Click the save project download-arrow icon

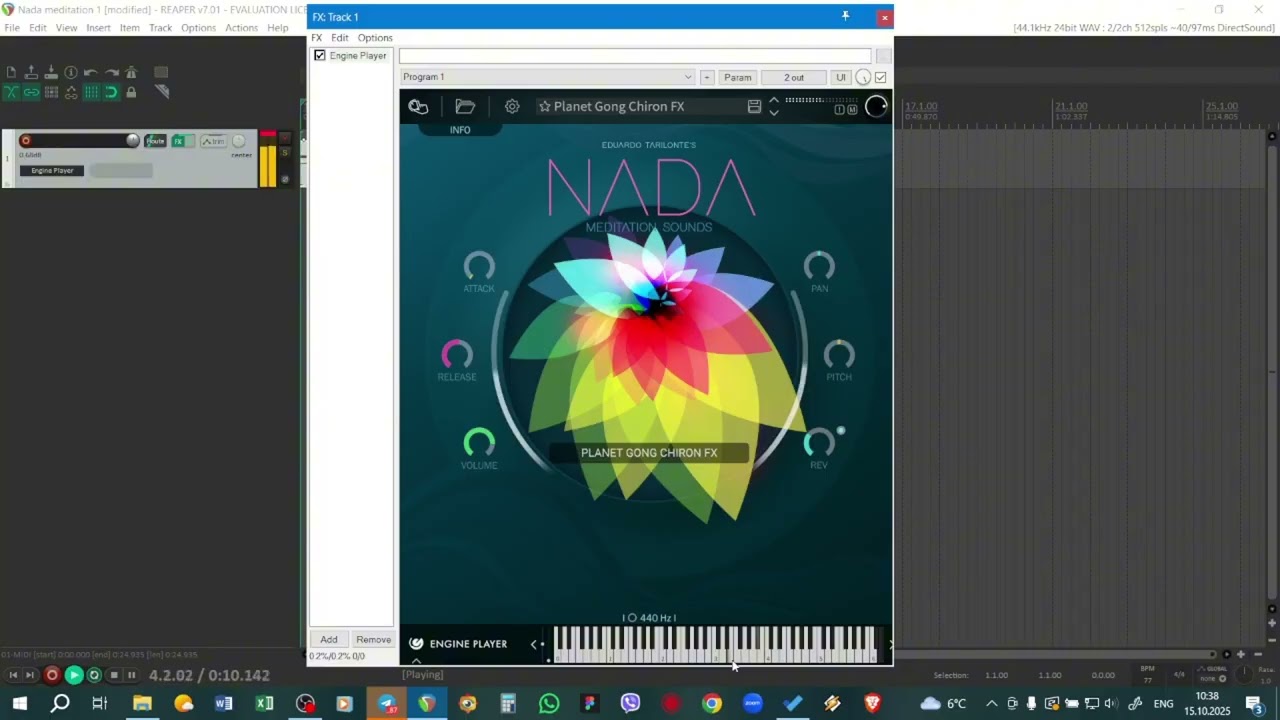[51, 72]
